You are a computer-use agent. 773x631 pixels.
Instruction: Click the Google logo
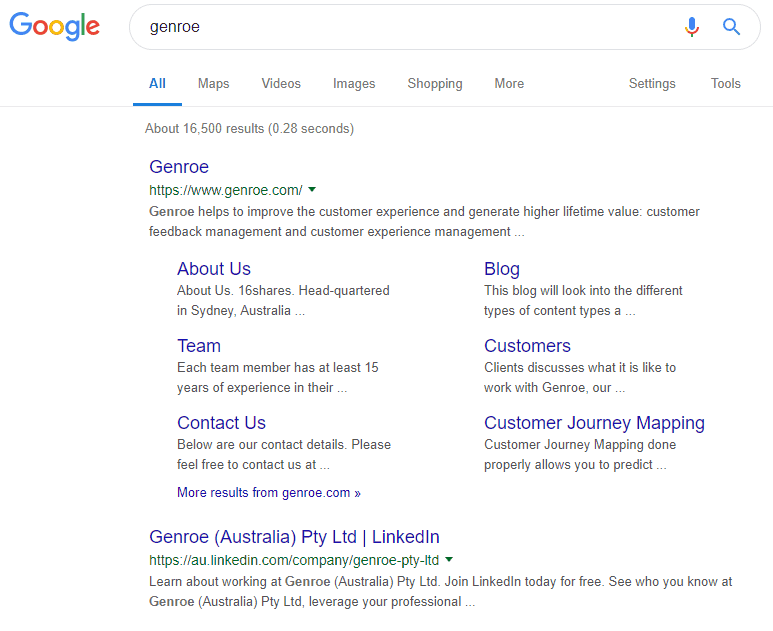point(54,27)
